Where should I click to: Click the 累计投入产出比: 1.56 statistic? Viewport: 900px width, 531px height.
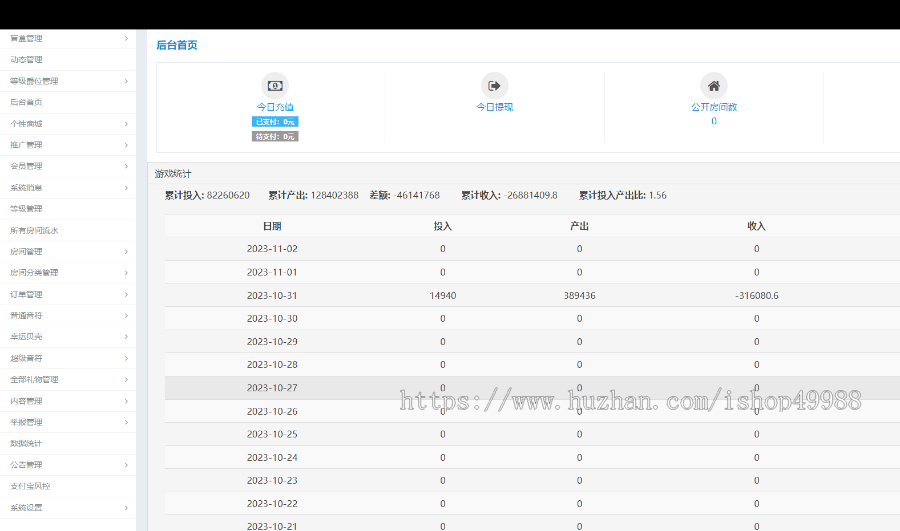623,195
